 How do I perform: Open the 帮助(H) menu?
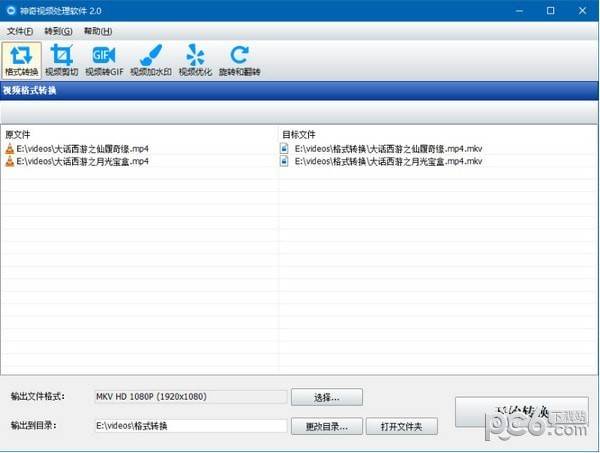point(98,31)
